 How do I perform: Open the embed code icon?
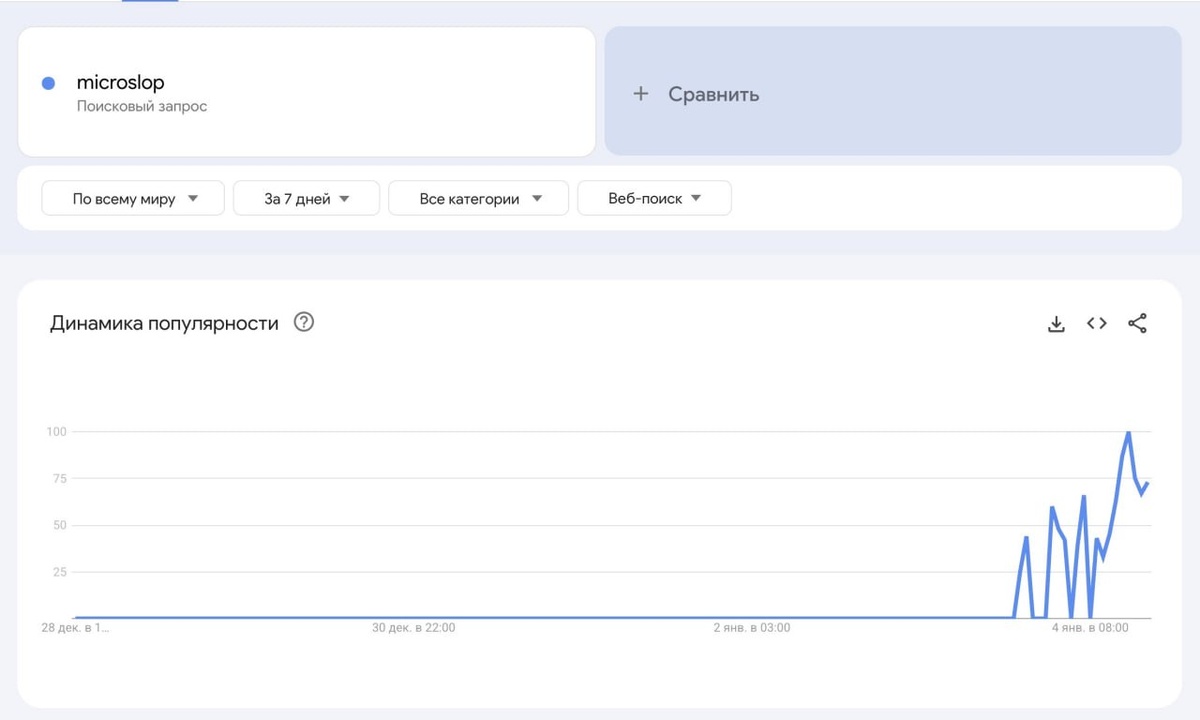coord(1097,323)
